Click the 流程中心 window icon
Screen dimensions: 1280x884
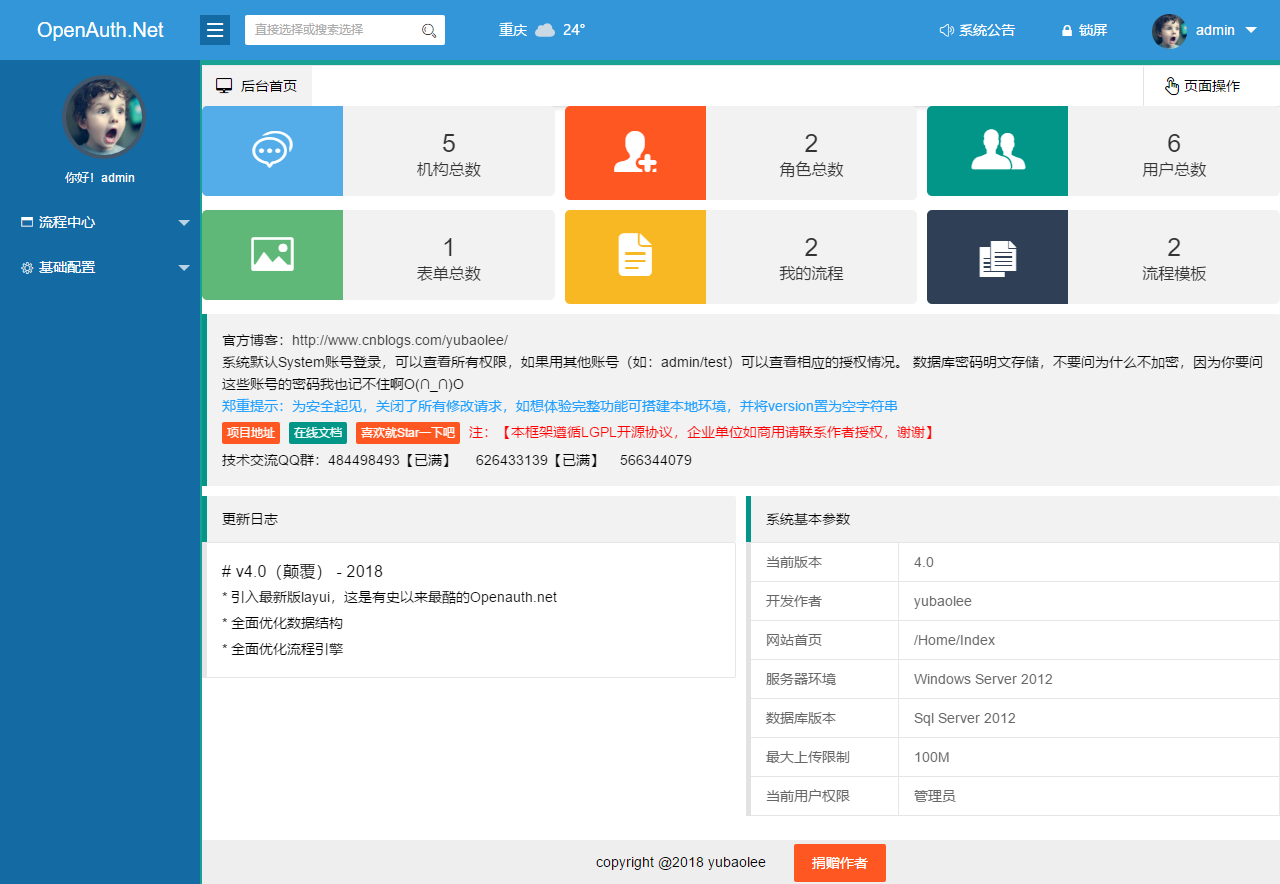coord(27,222)
